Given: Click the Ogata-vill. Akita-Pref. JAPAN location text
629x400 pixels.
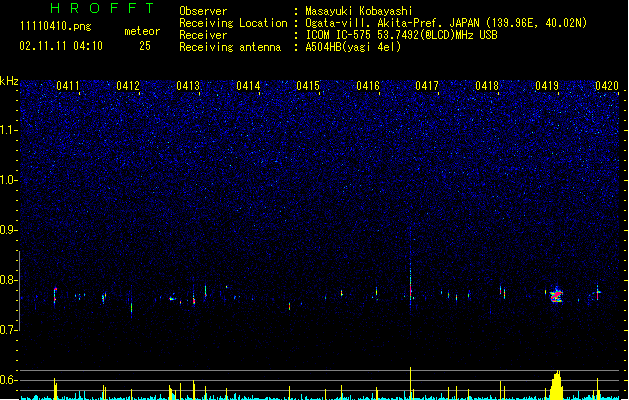Looking at the screenshot, I should click(x=446, y=23).
